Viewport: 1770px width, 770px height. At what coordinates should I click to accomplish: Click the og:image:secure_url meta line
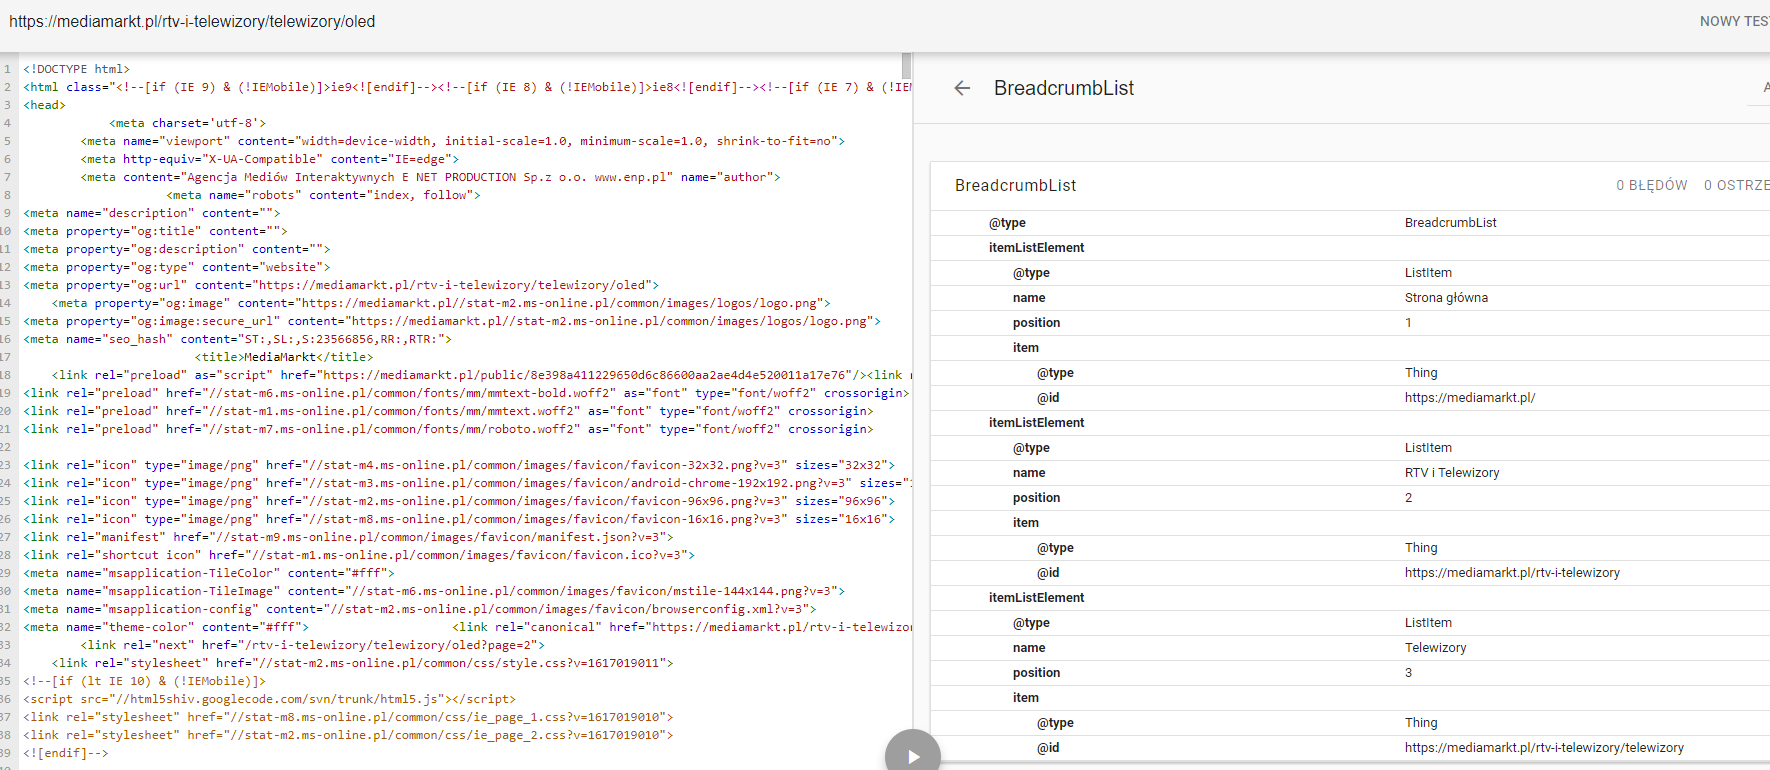(453, 321)
